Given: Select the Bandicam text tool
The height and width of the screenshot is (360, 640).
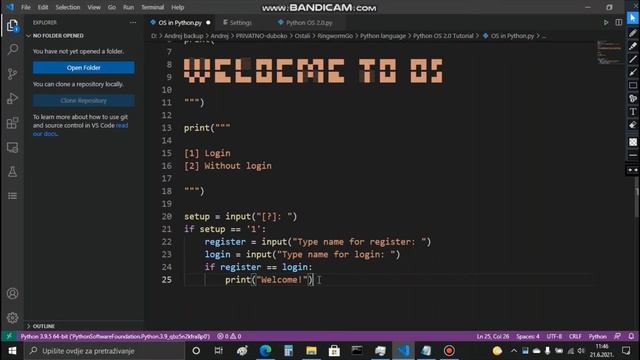Looking at the screenshot, I should pos(633,111).
